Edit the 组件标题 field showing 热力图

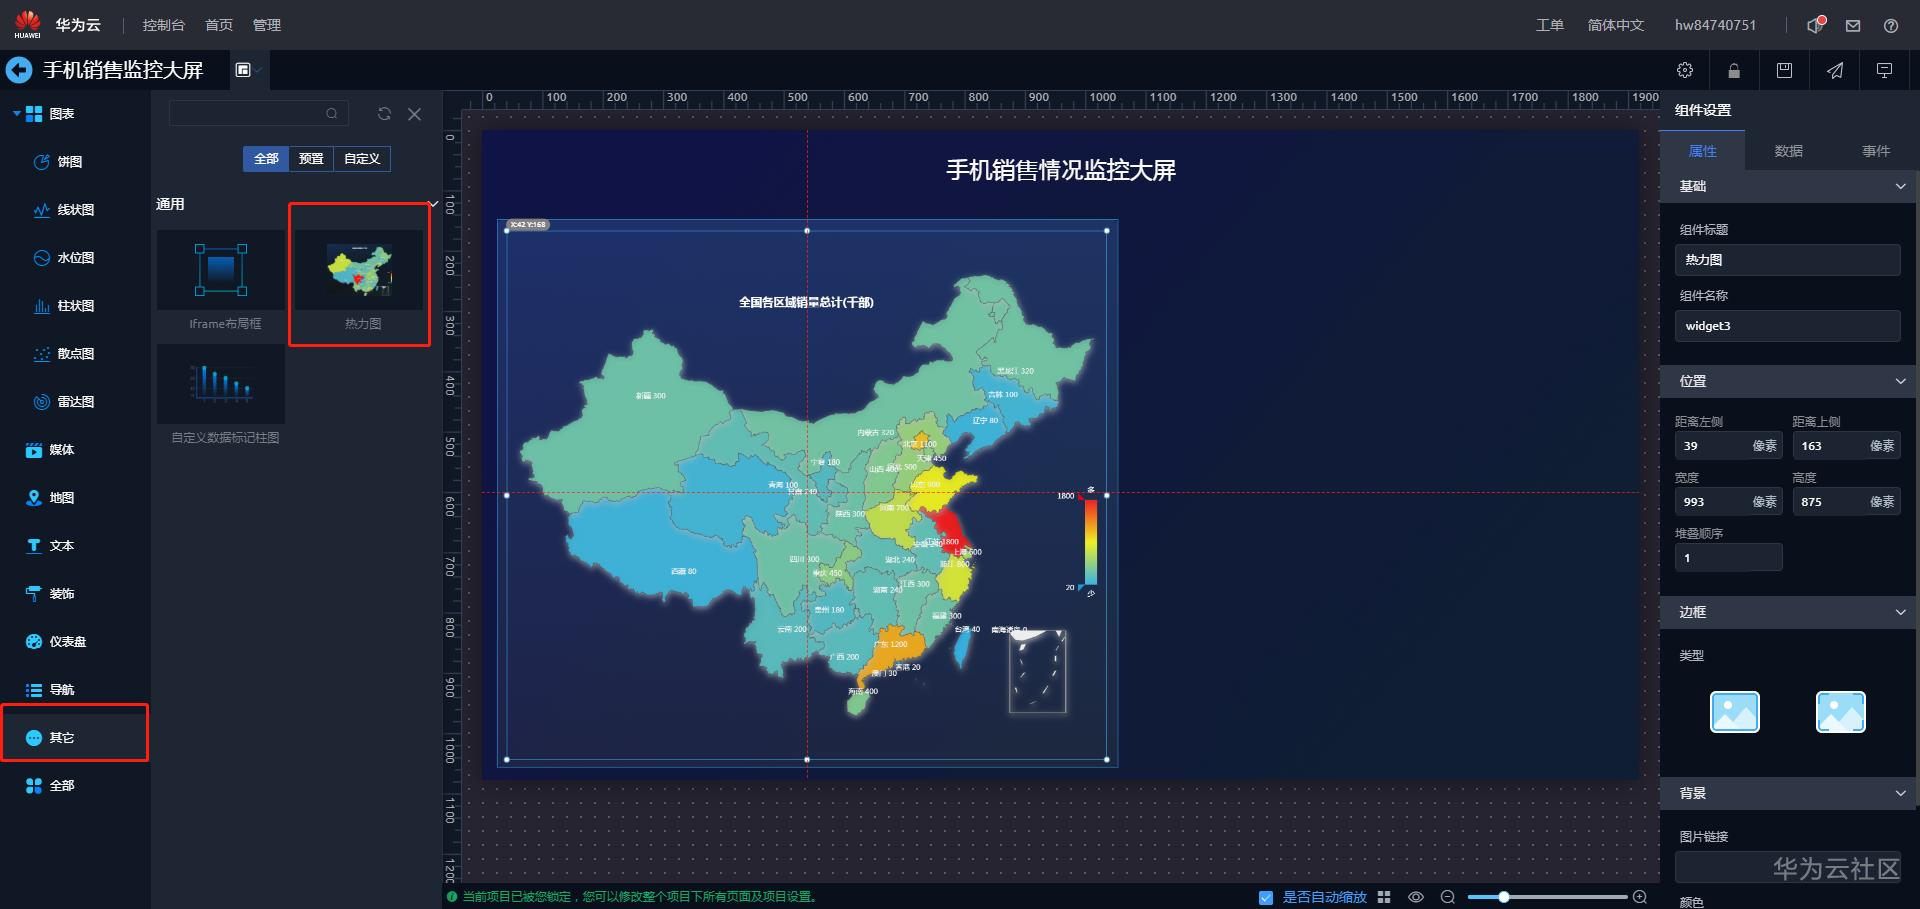pyautogui.click(x=1787, y=260)
